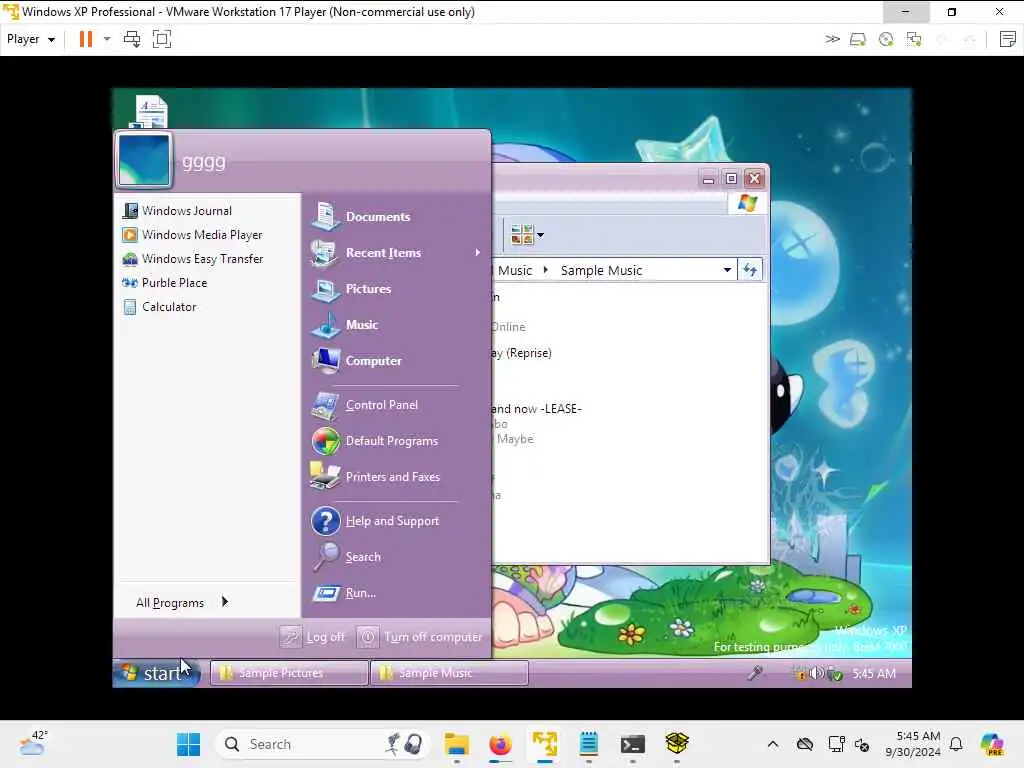Image resolution: width=1024 pixels, height=768 pixels.
Task: Open Search from Start menu
Action: (x=346, y=557)
